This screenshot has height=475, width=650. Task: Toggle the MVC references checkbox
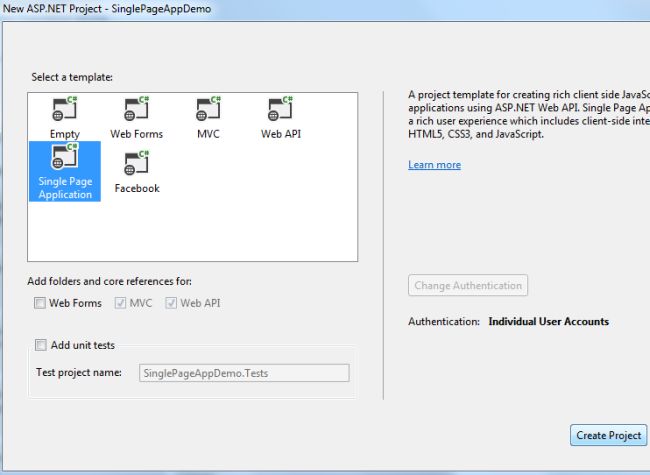120,303
